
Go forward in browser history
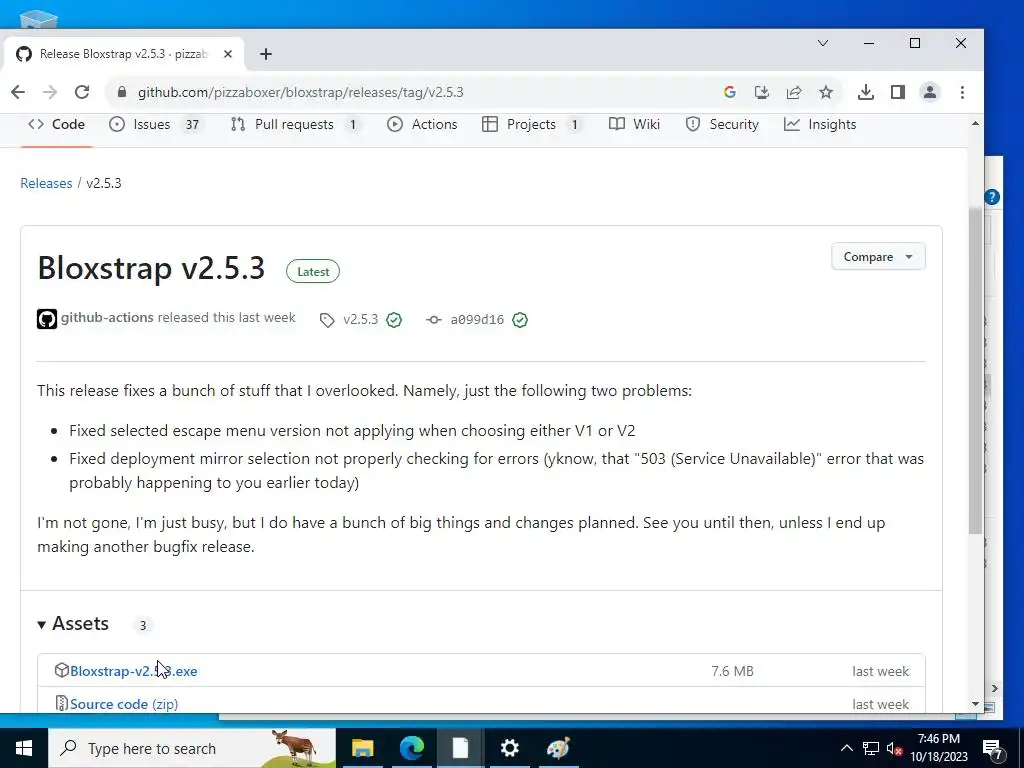click(50, 92)
